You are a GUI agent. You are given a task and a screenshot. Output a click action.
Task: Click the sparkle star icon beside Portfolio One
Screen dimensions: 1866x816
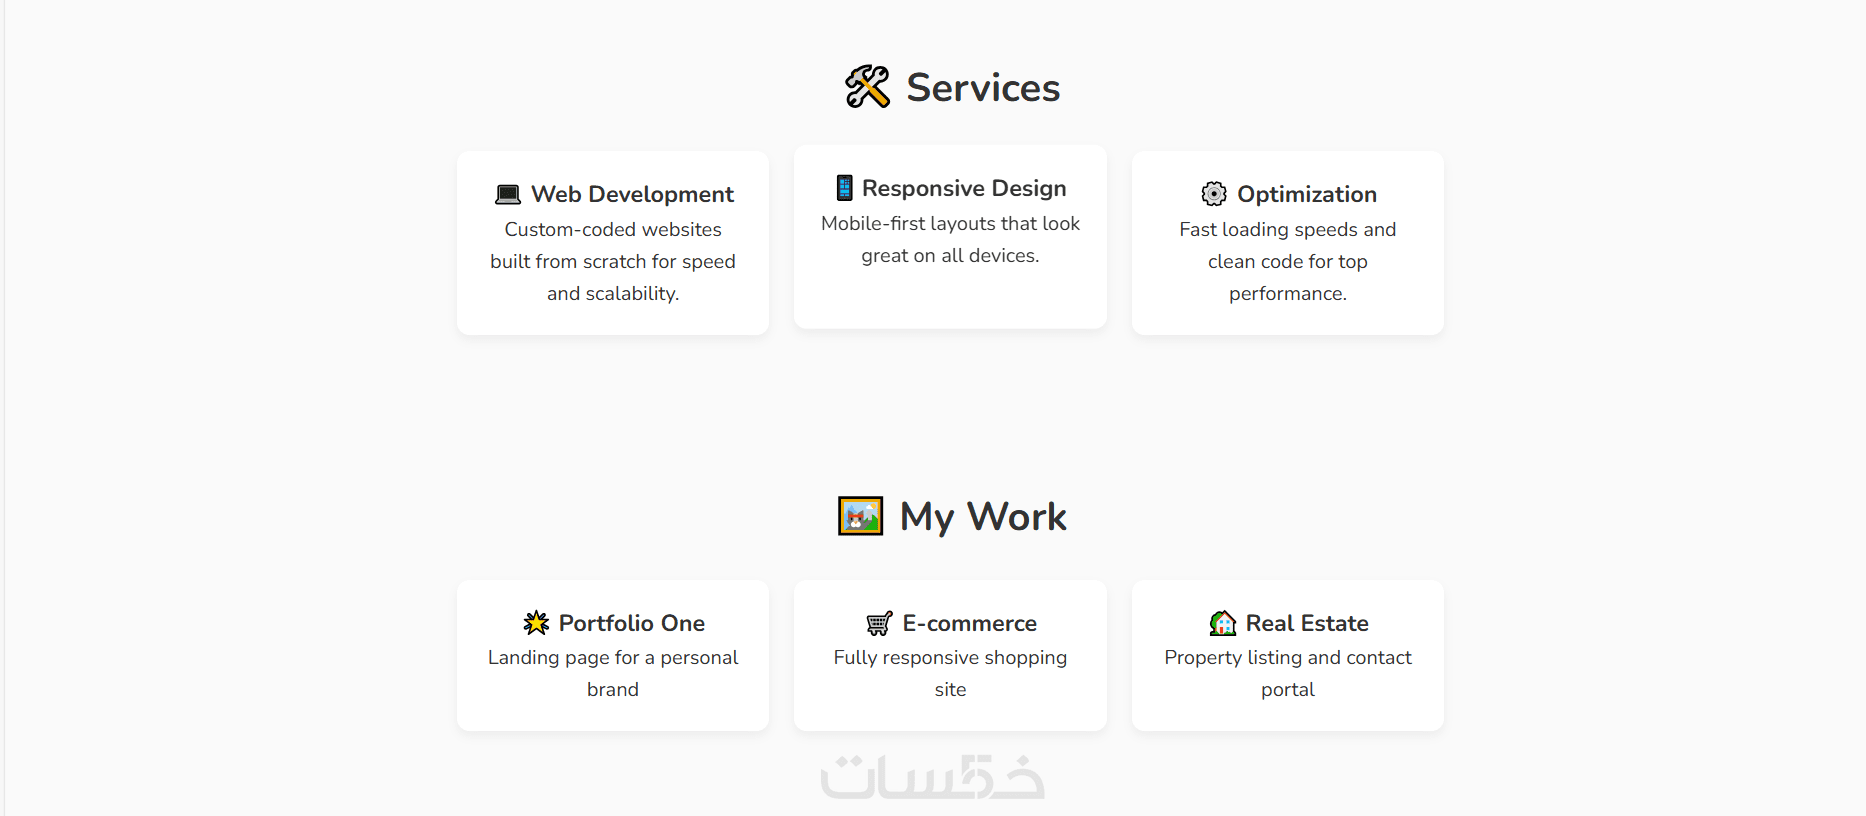536,623
